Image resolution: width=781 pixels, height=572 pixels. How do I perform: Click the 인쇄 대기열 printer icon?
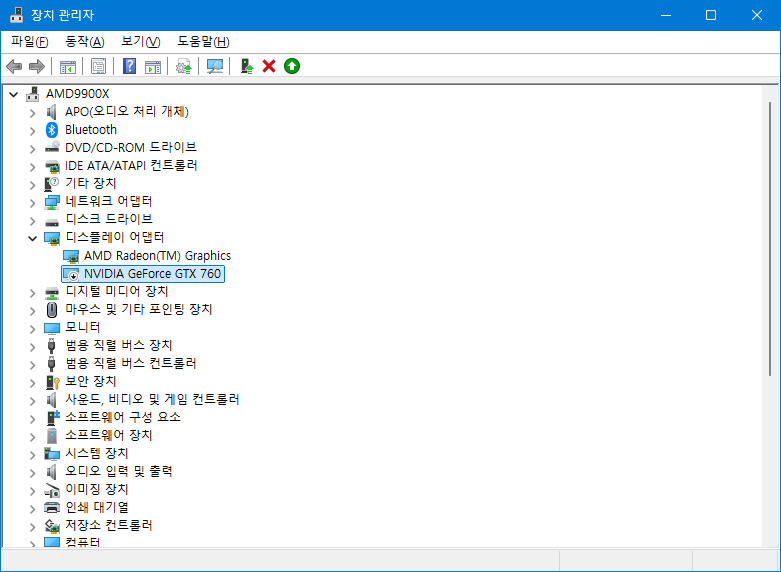(x=52, y=508)
